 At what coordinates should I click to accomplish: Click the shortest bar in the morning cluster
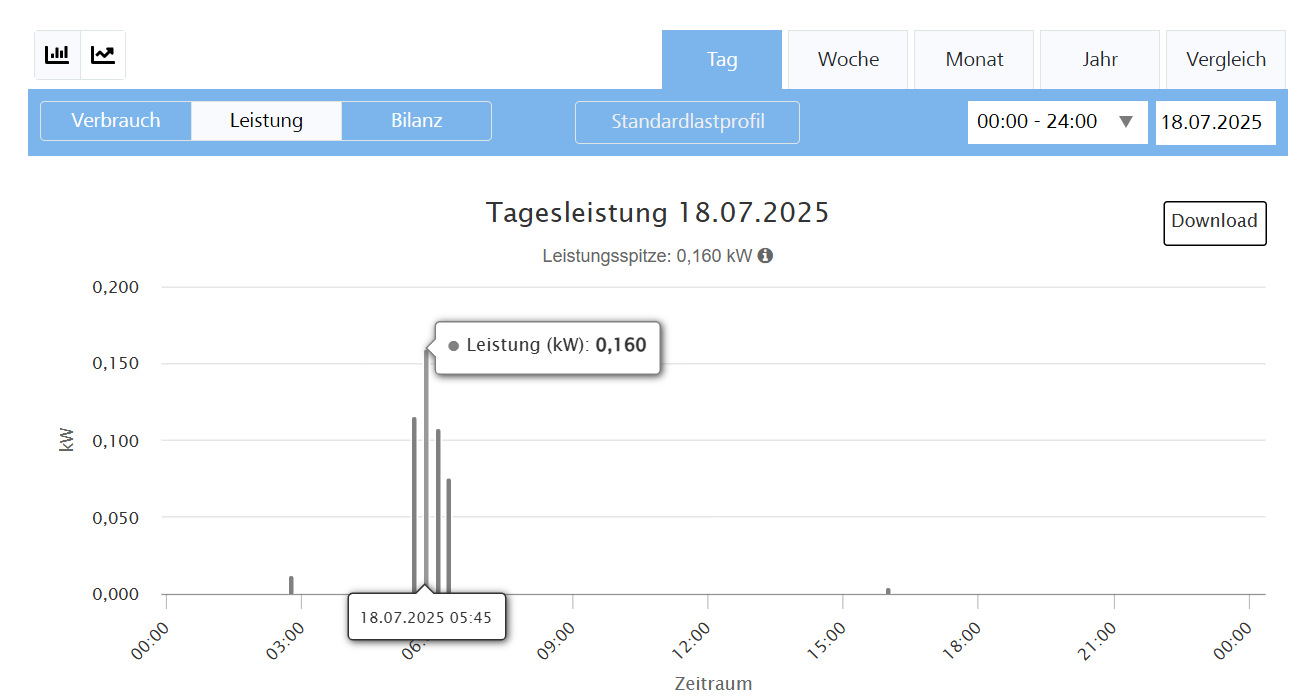[x=449, y=536]
